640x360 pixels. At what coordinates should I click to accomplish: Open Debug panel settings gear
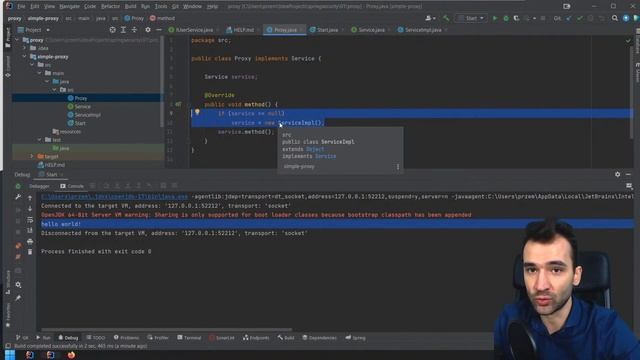[618, 174]
